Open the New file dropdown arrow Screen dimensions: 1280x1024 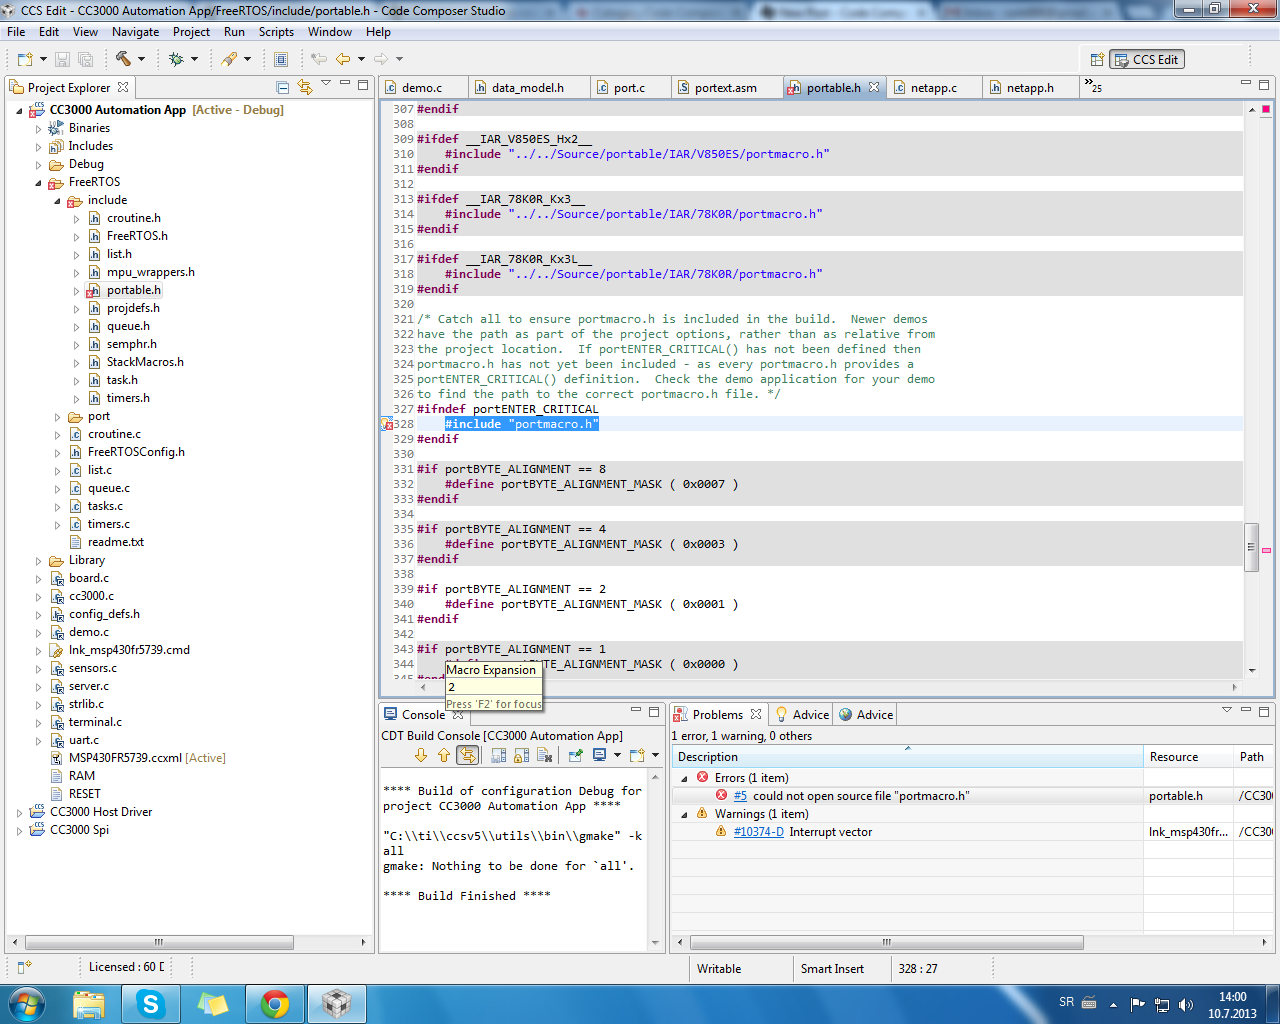[x=43, y=60]
